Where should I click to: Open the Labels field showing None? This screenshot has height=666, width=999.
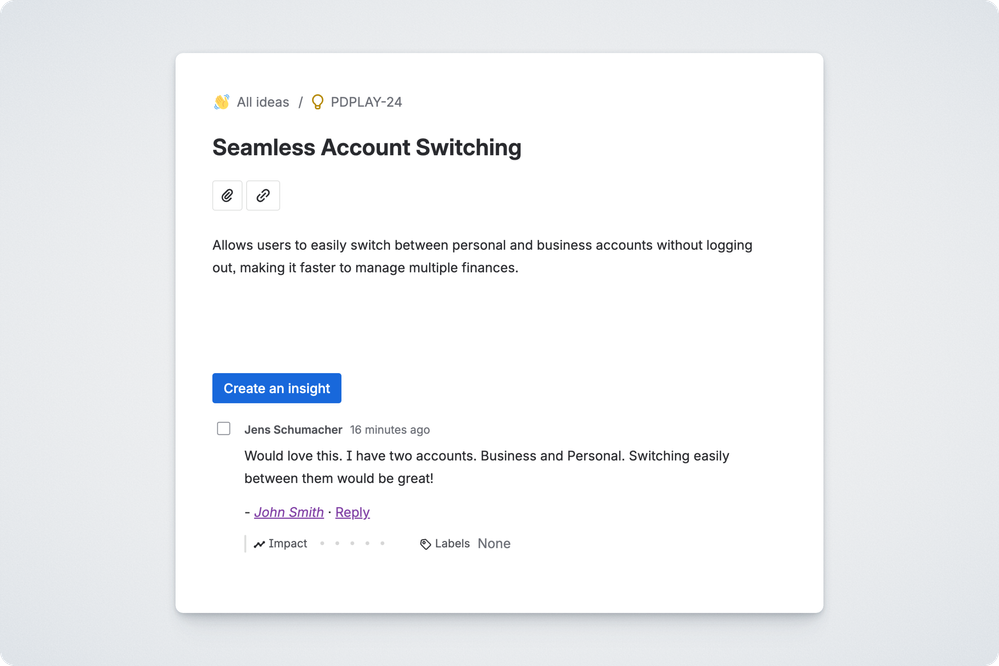point(494,544)
